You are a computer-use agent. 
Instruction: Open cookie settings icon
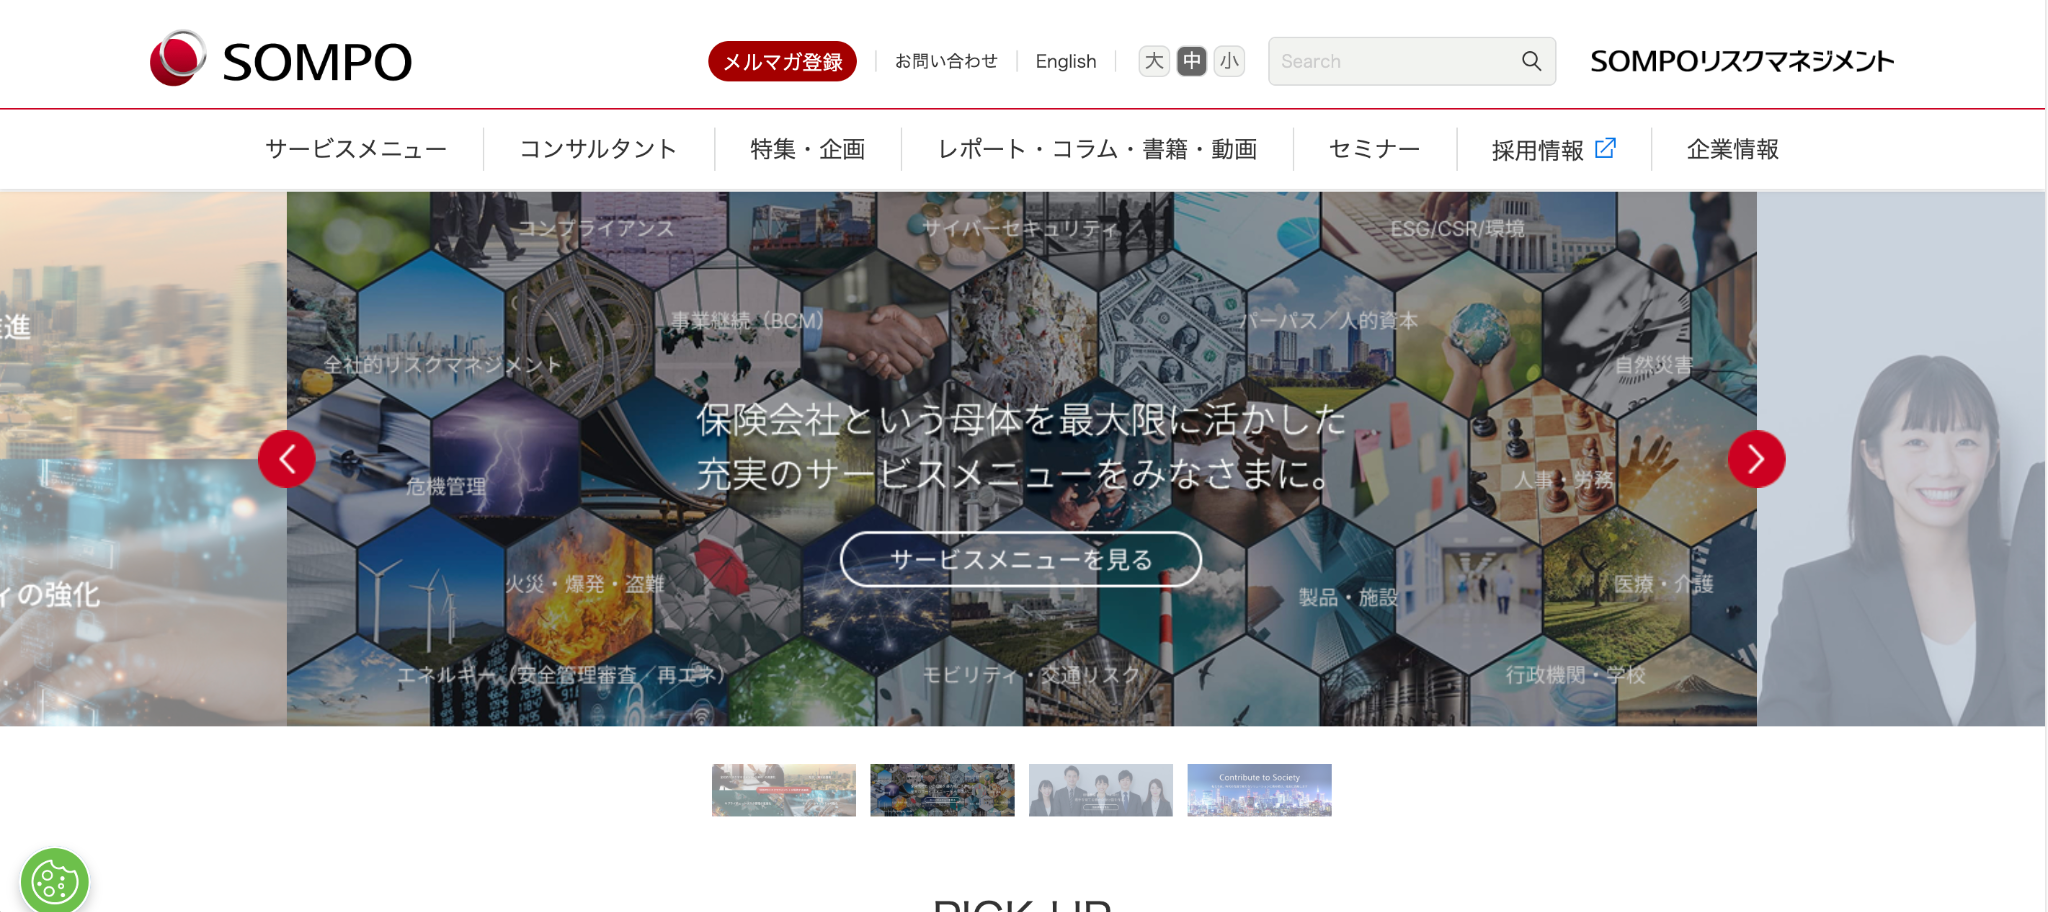(55, 881)
